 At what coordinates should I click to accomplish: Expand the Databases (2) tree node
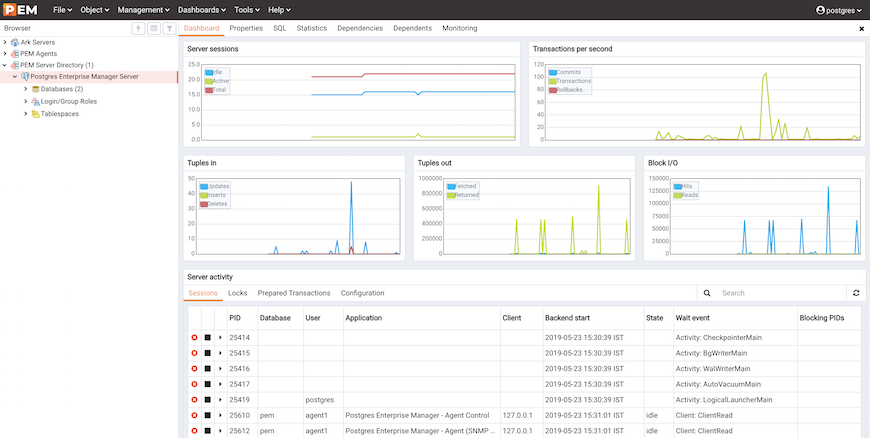pyautogui.click(x=25, y=89)
